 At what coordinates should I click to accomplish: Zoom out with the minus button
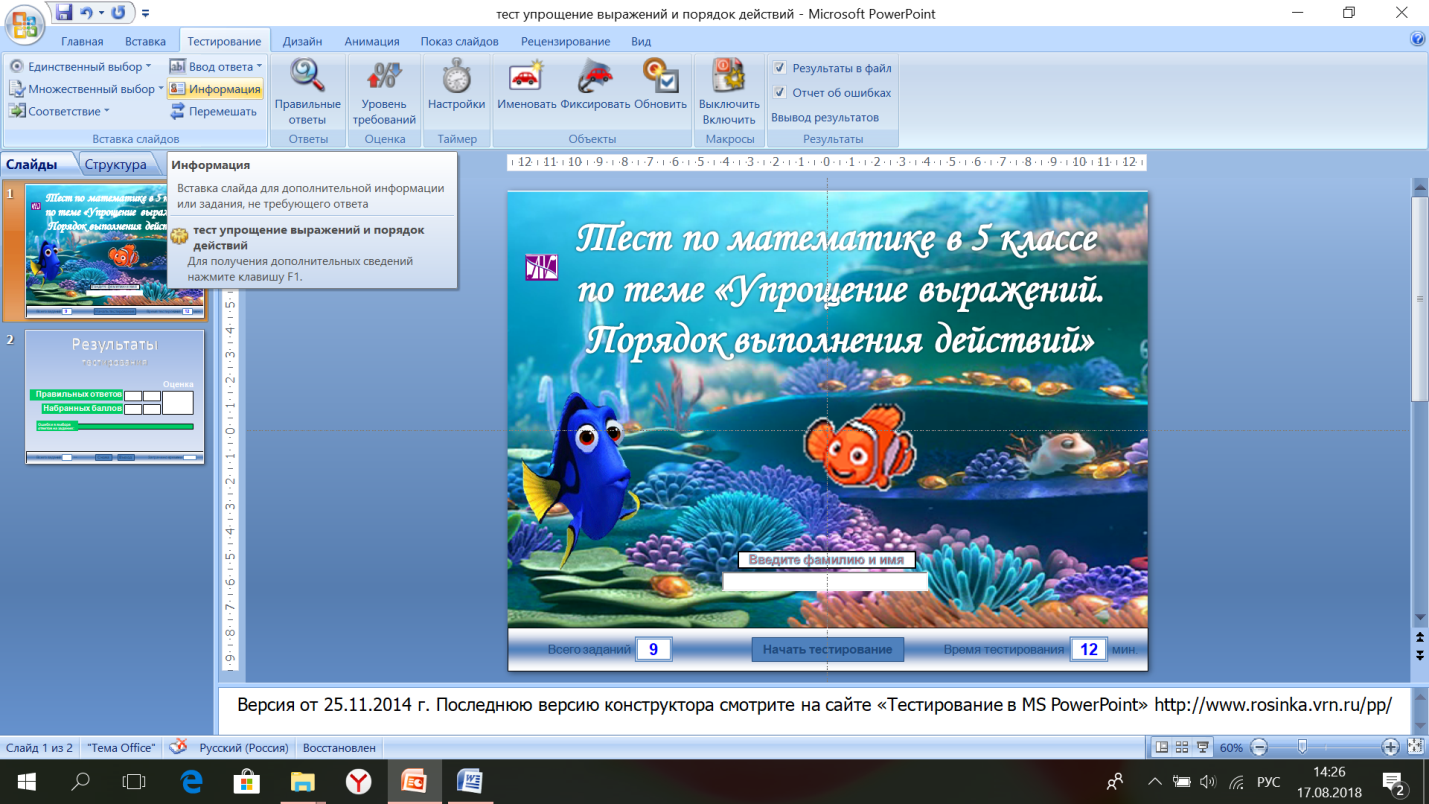click(x=1259, y=747)
